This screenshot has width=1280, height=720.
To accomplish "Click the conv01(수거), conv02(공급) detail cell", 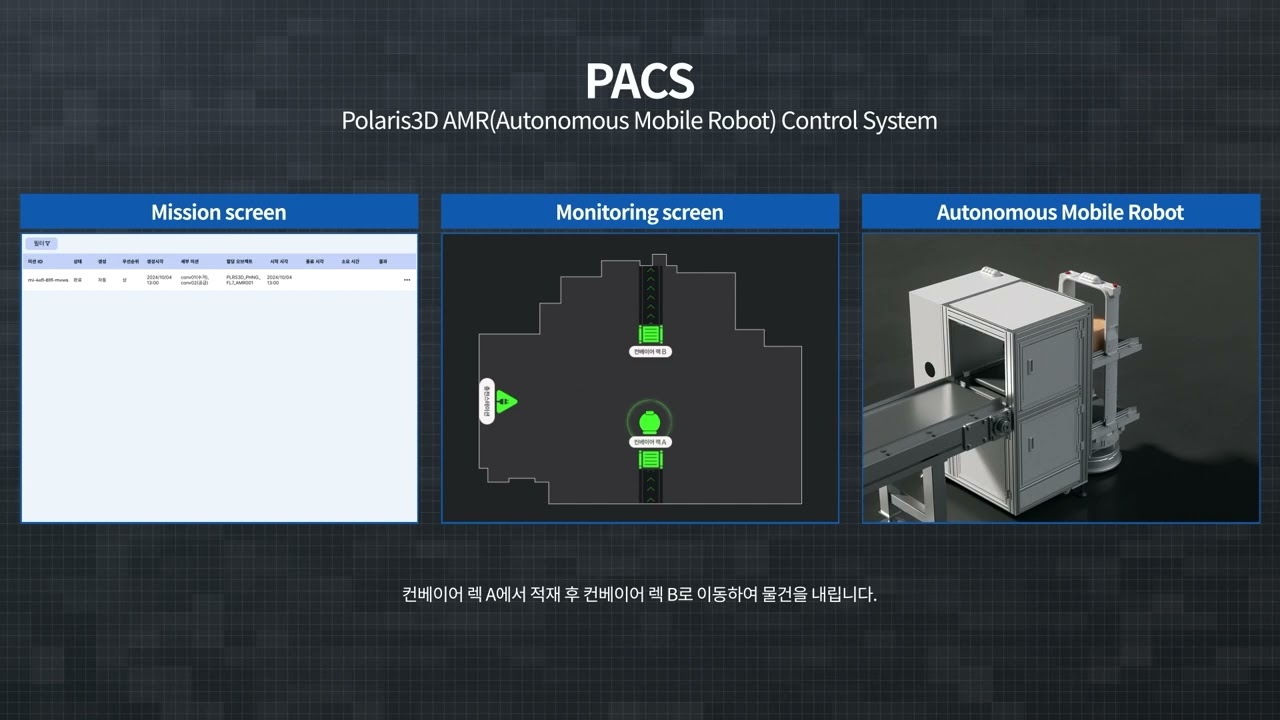I will (x=196, y=280).
